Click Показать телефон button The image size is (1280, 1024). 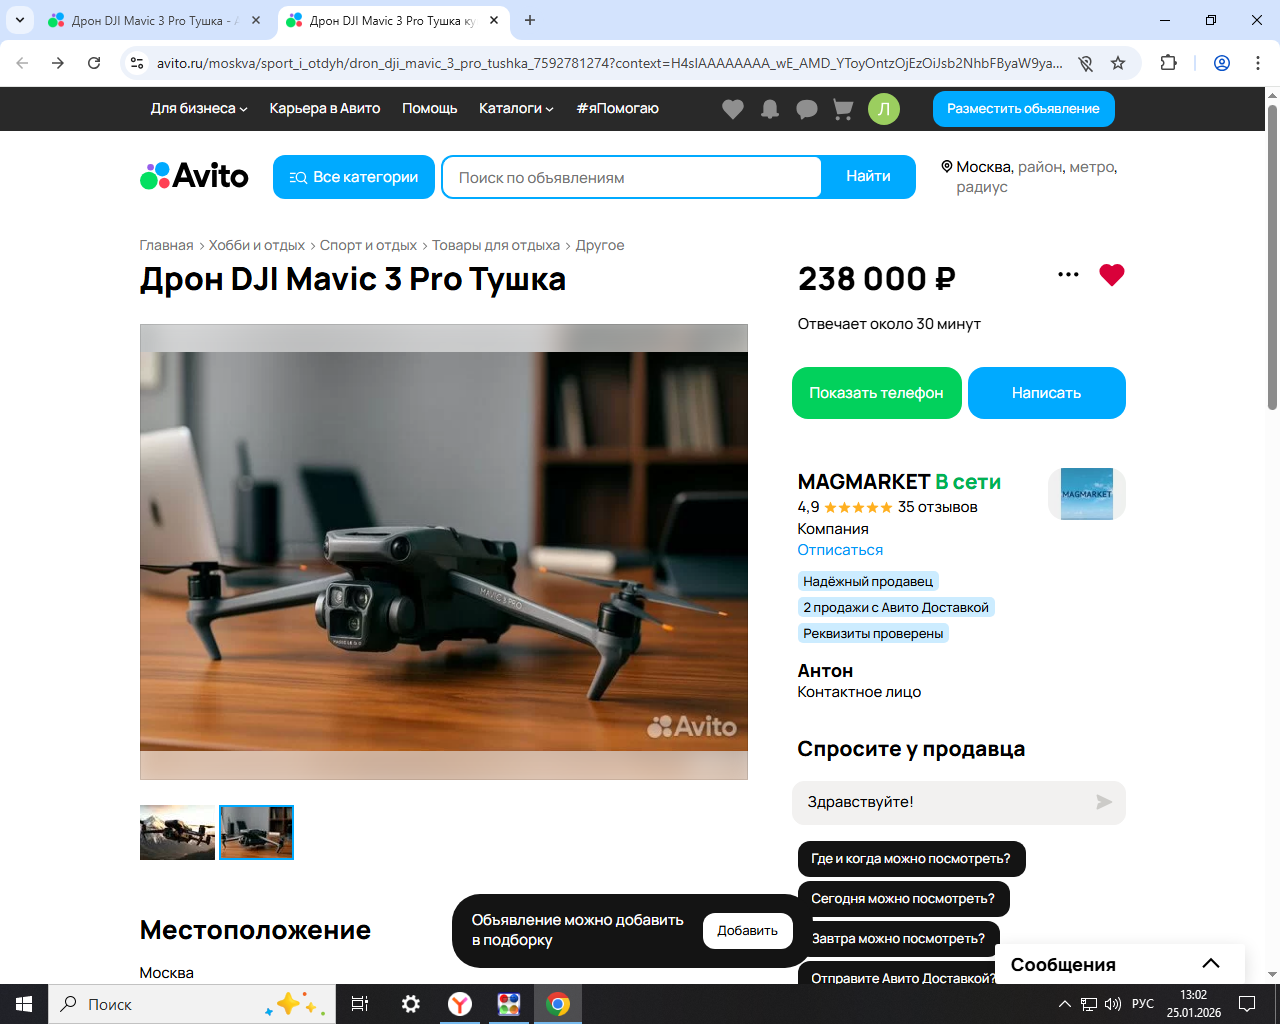click(x=877, y=393)
